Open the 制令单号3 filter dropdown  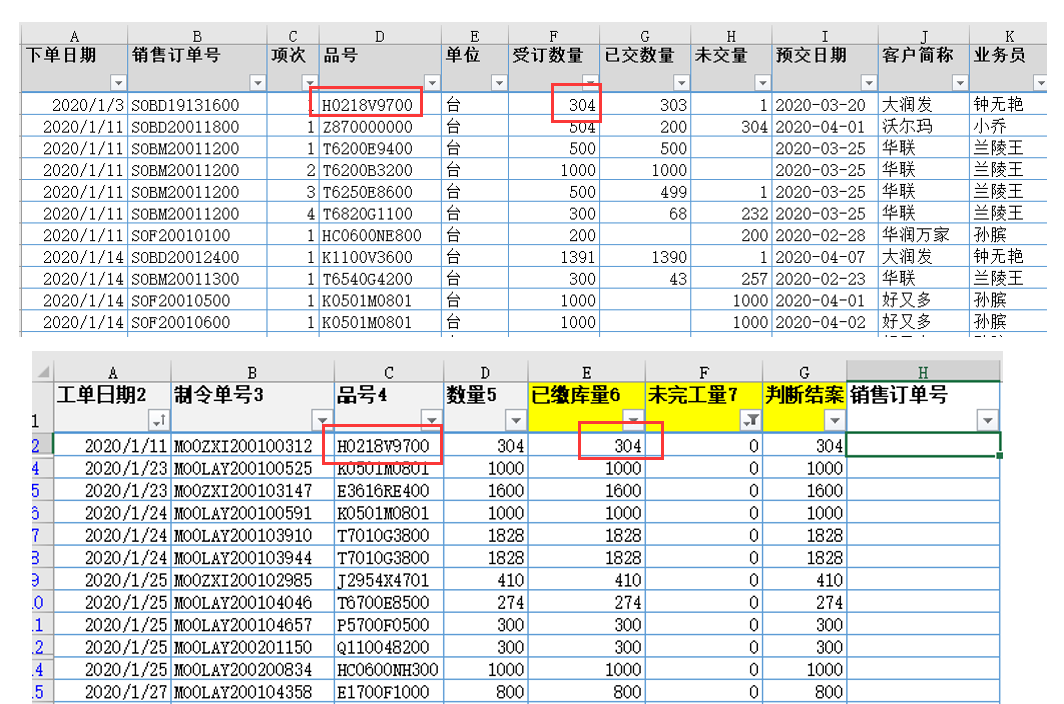pos(322,420)
